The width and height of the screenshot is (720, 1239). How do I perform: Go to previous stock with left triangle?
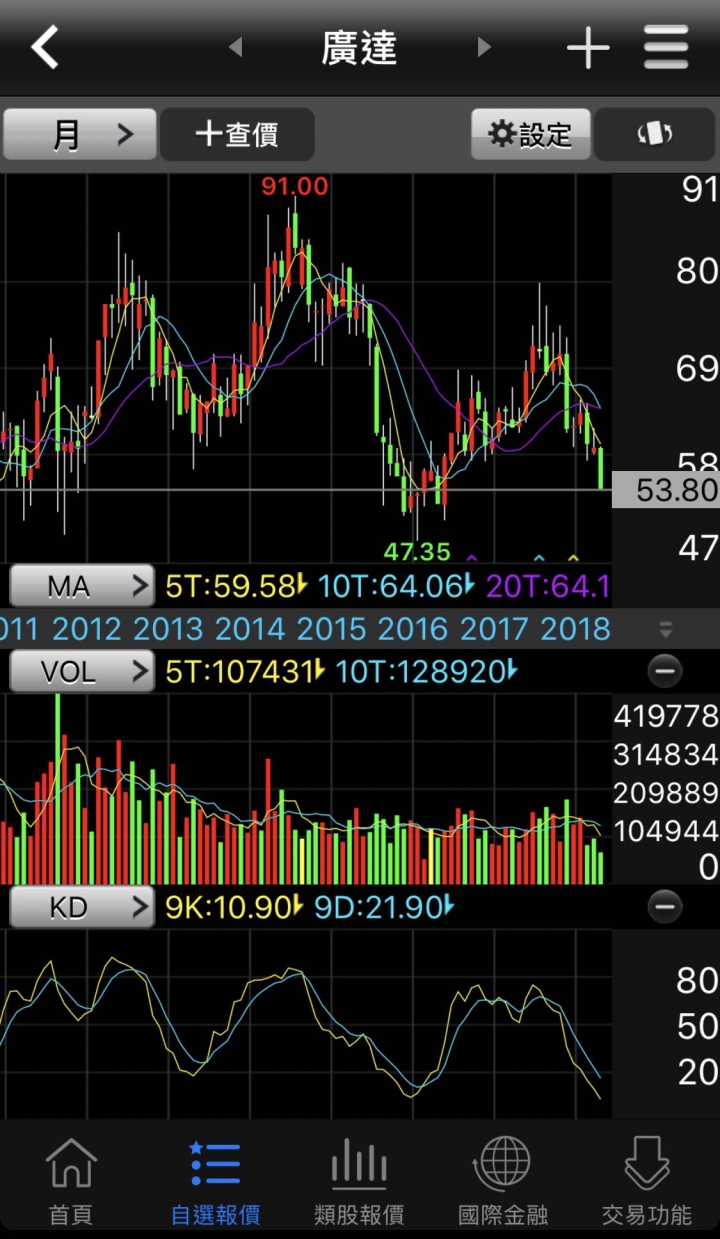(235, 47)
